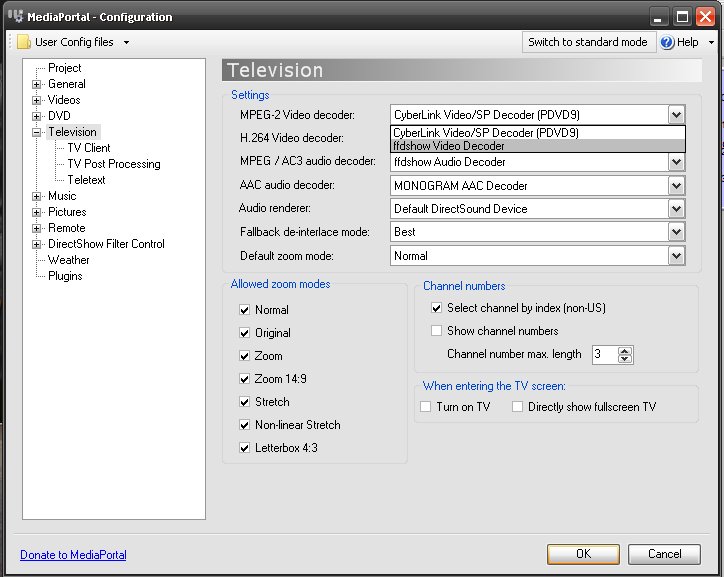Image resolution: width=724 pixels, height=577 pixels.
Task: Open MPEG / AC3 audio decoder dropdown
Action: 676,162
